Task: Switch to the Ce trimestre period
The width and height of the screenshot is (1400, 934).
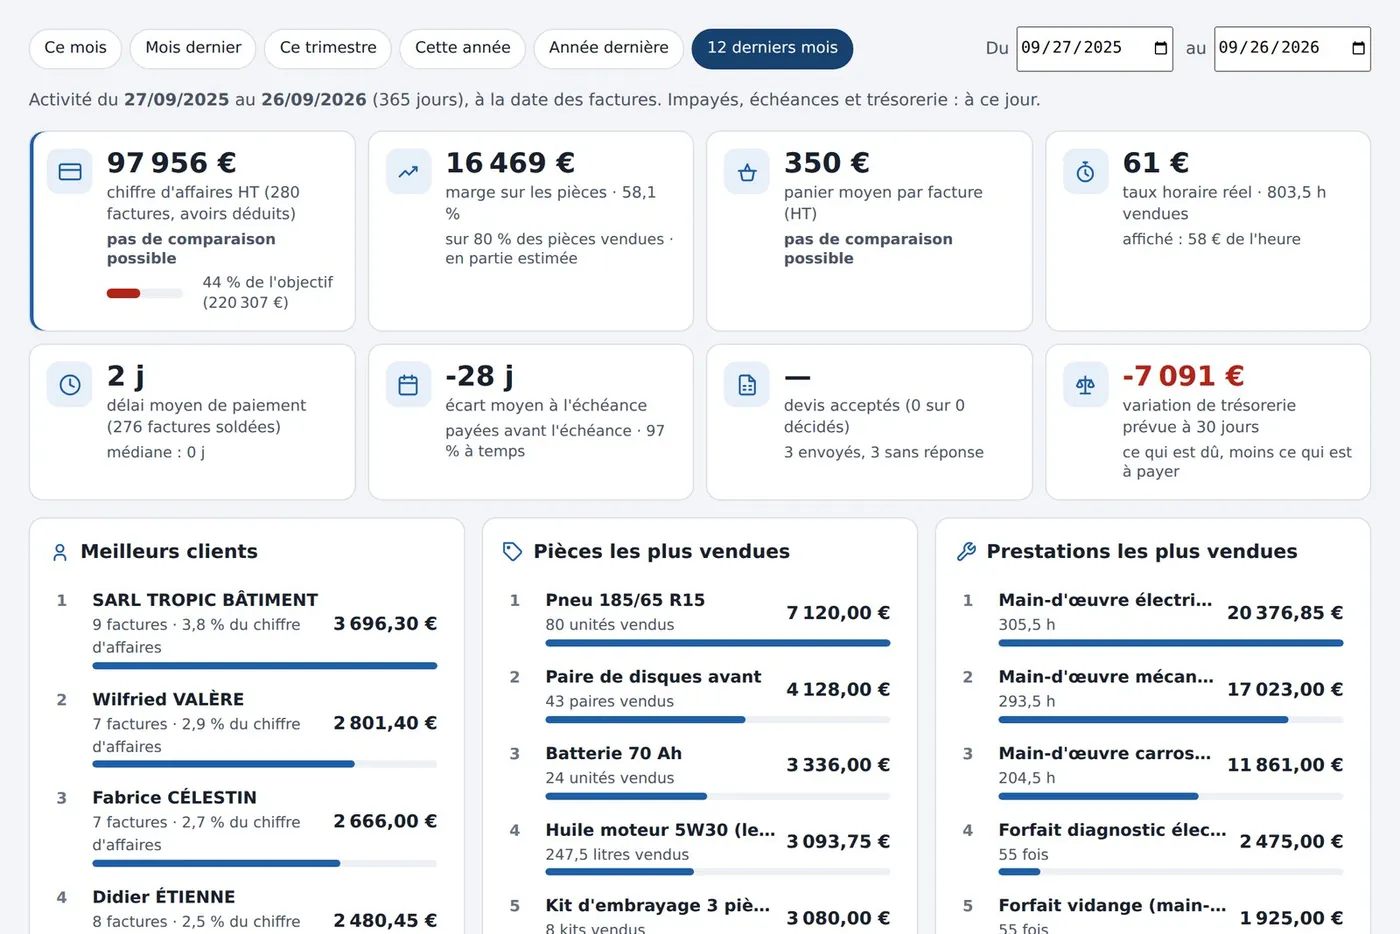Action: 328,48
